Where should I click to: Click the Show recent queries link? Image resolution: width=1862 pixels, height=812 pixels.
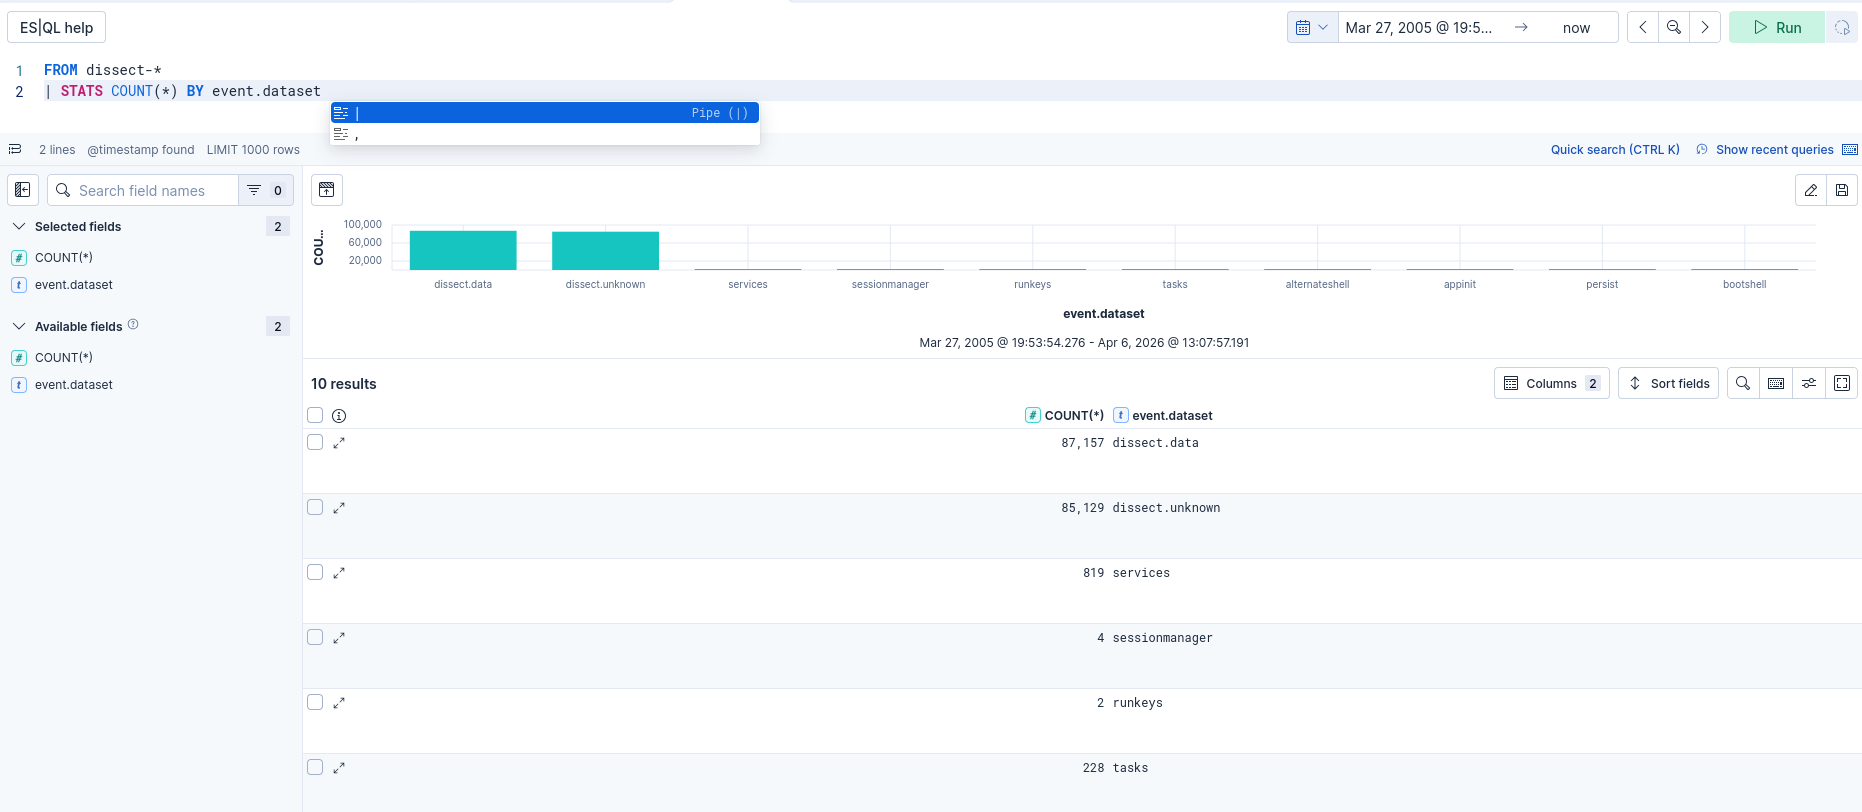1774,150
